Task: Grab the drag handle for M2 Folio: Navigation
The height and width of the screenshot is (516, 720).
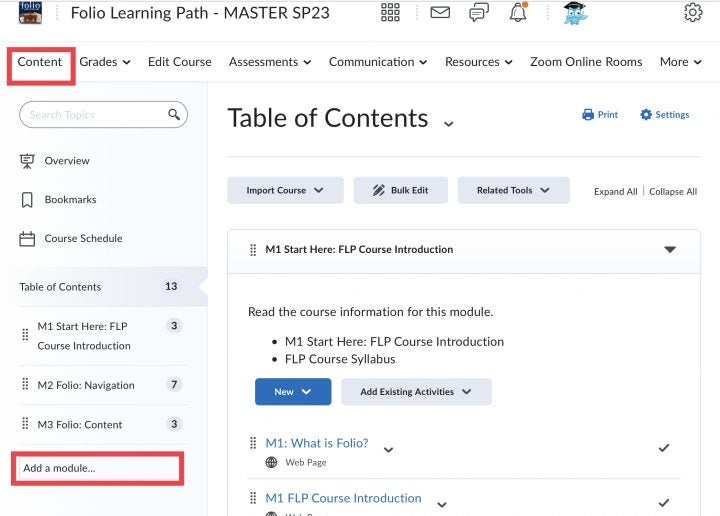Action: (x=25, y=384)
